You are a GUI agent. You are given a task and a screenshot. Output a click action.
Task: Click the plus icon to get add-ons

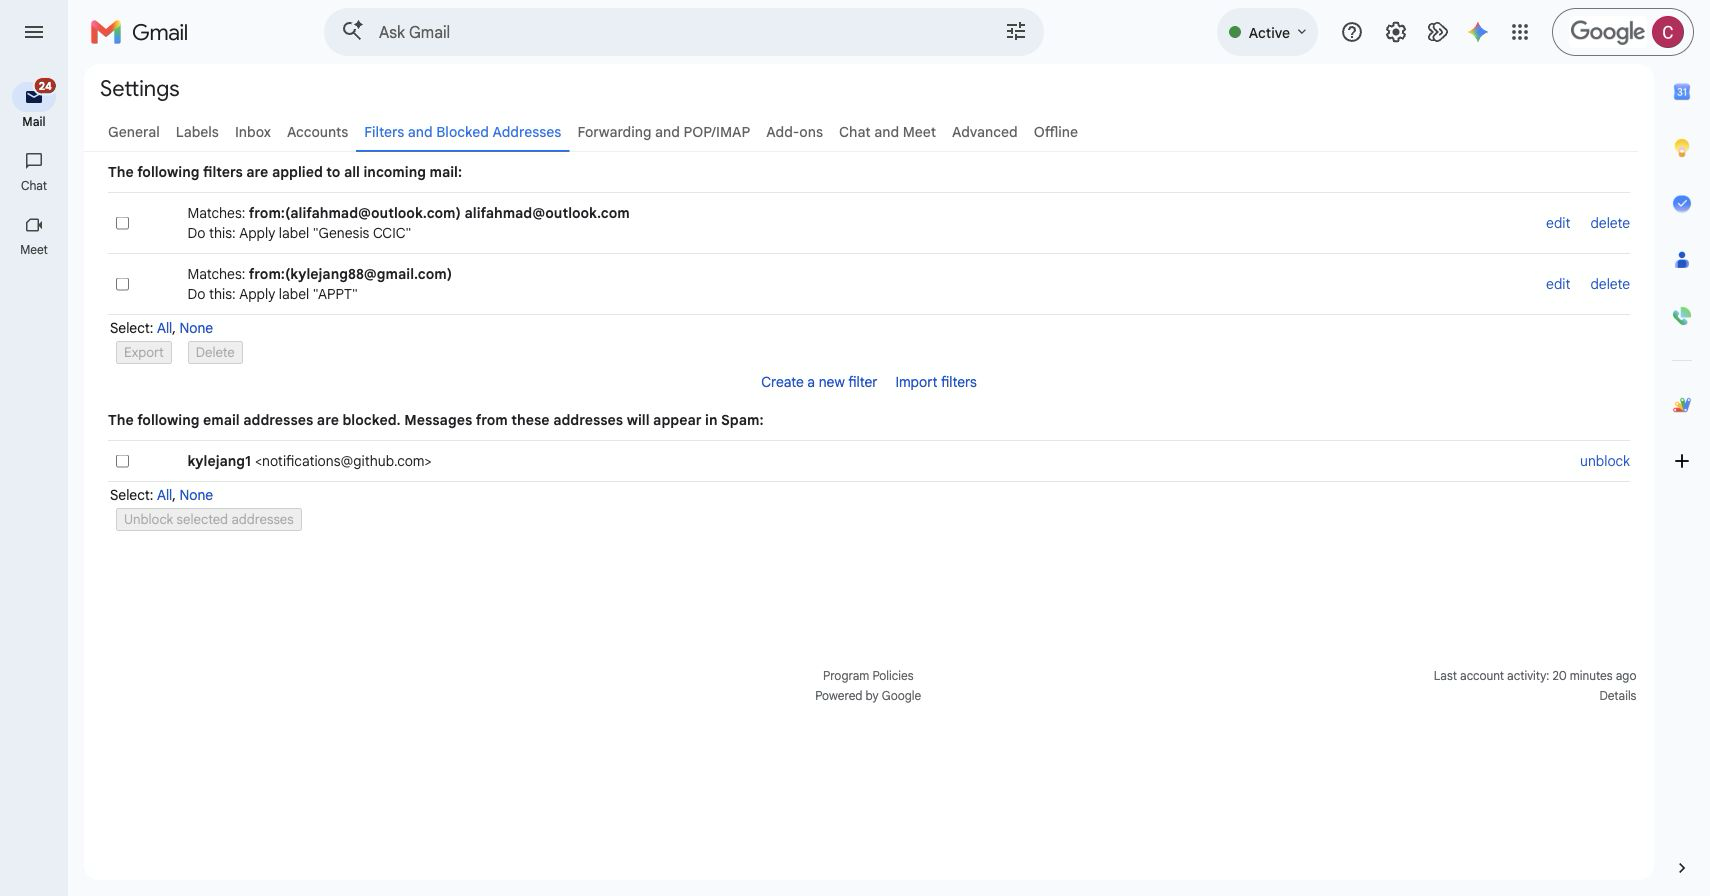pos(1682,461)
